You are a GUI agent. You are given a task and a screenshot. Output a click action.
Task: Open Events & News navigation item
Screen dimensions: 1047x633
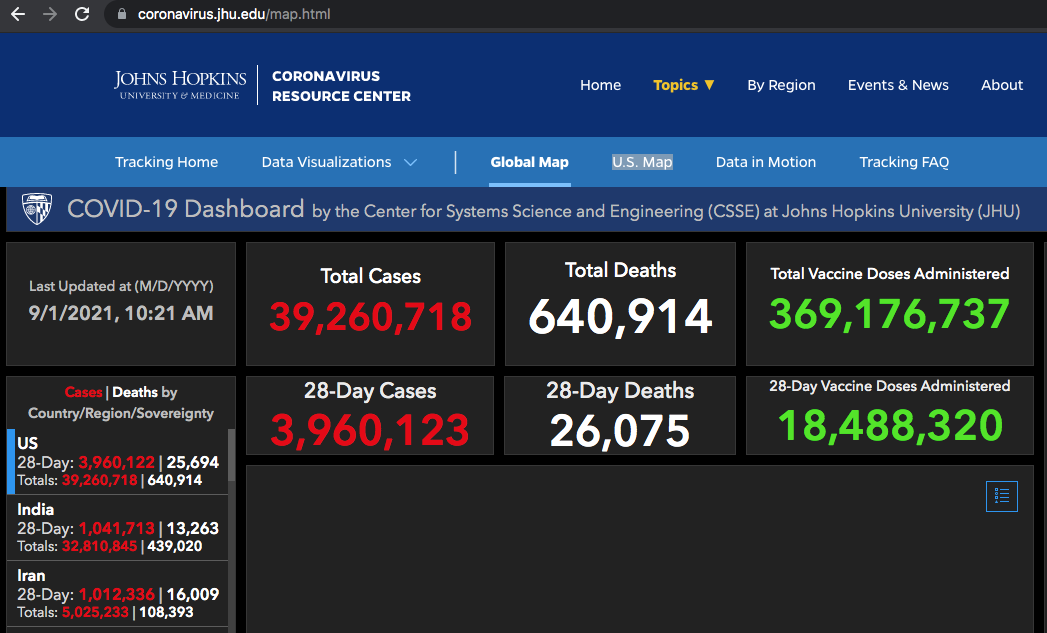898,85
